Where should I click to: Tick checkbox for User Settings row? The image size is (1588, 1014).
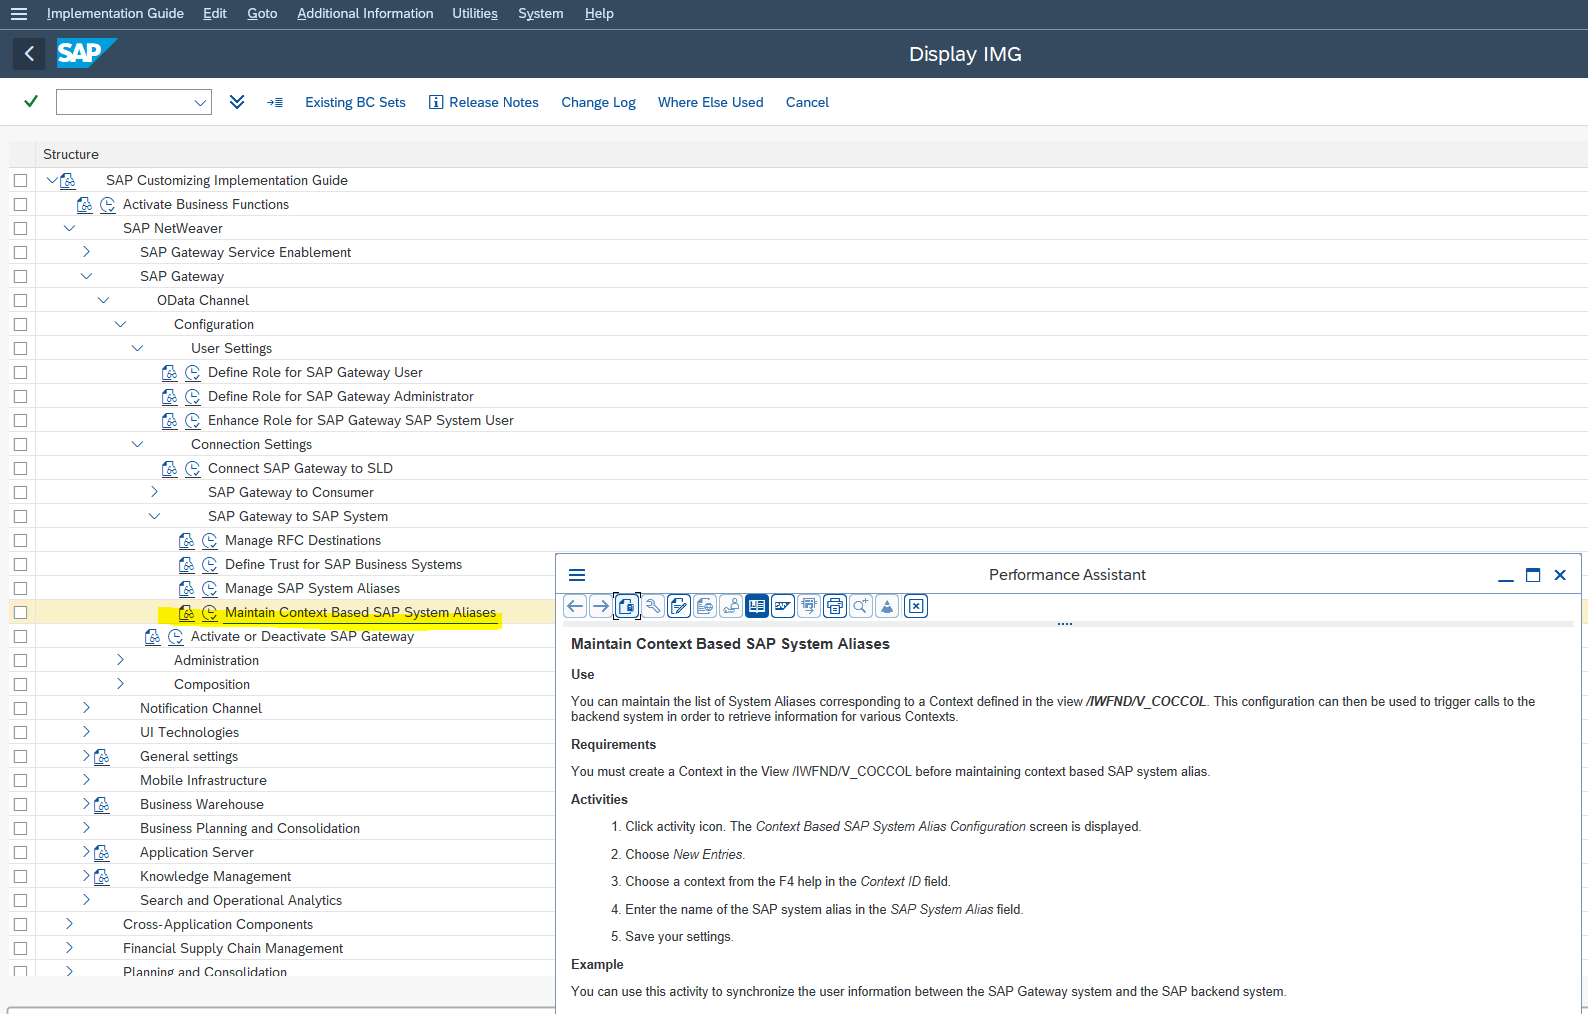20,348
